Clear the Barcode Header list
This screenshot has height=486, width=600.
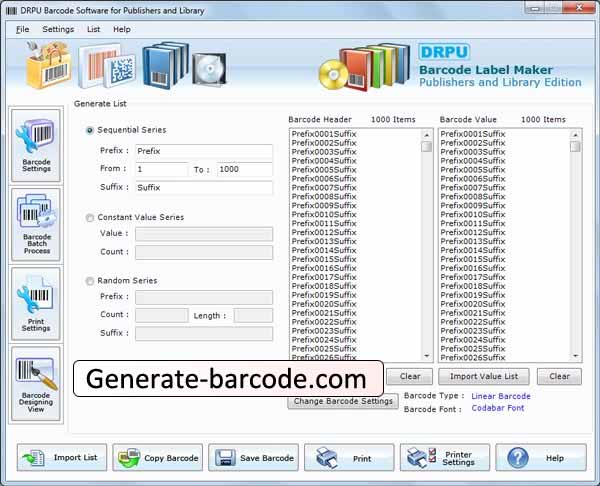pos(409,377)
